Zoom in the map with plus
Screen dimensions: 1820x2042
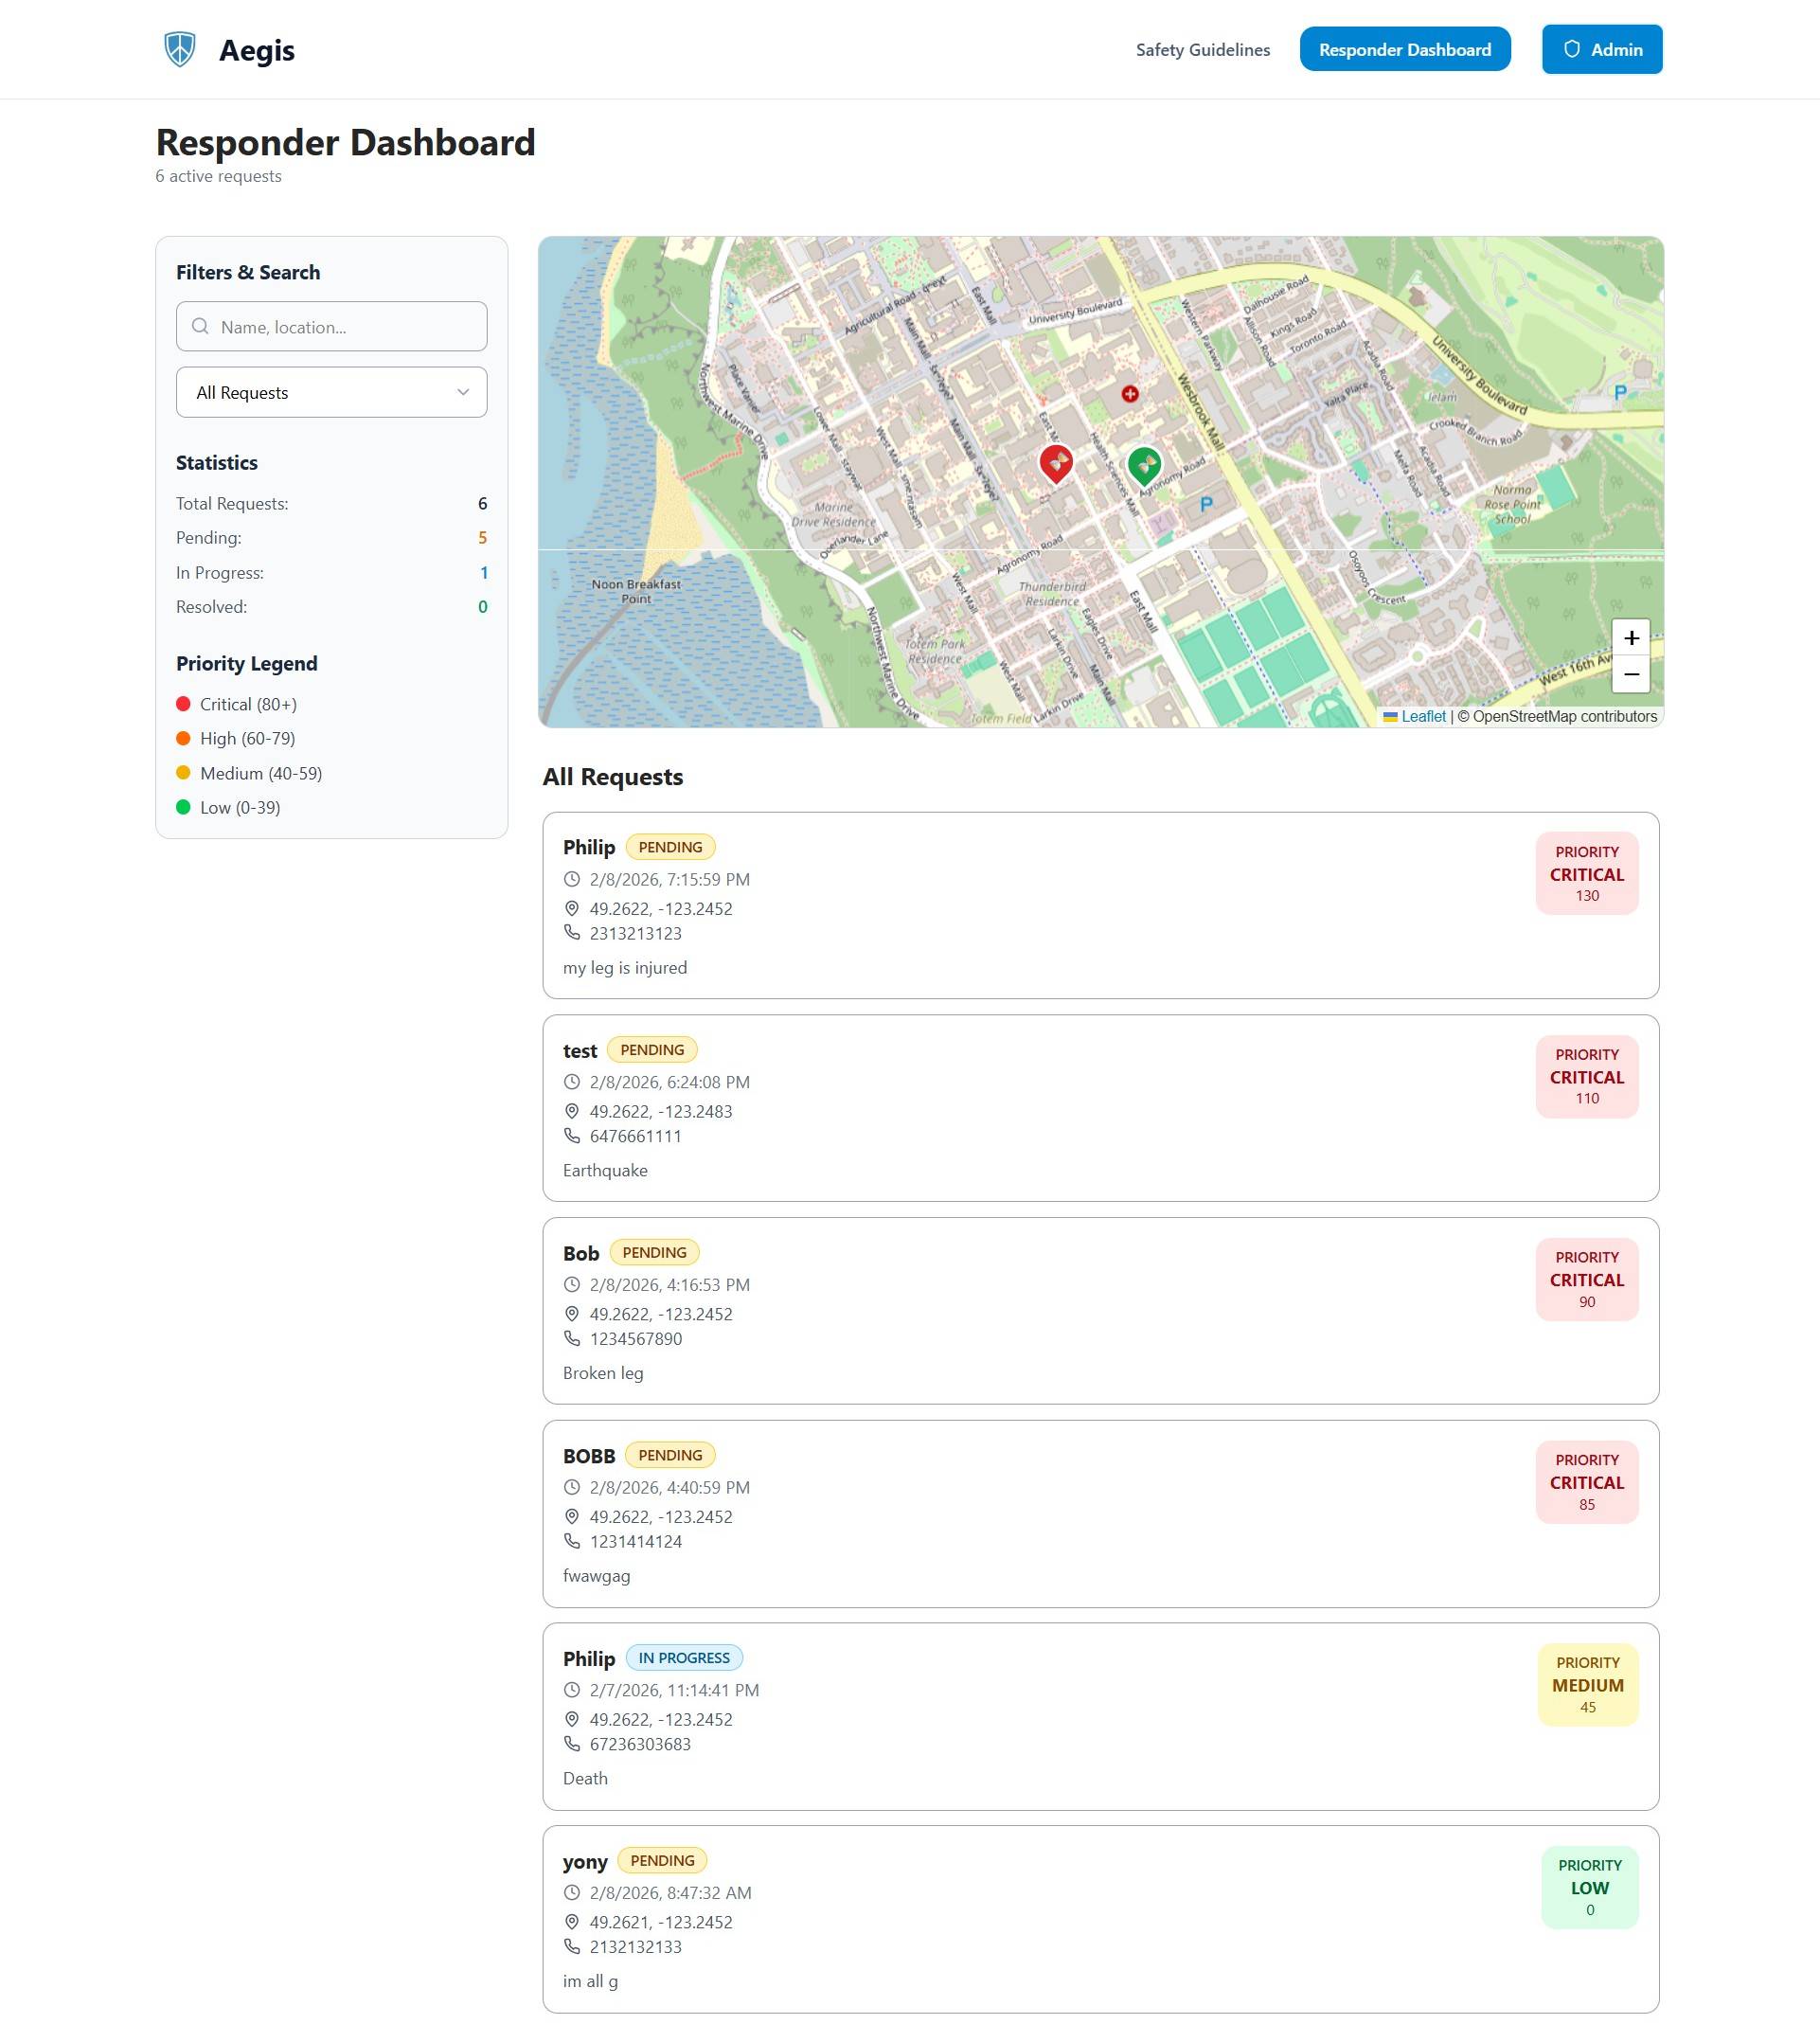(1631, 637)
